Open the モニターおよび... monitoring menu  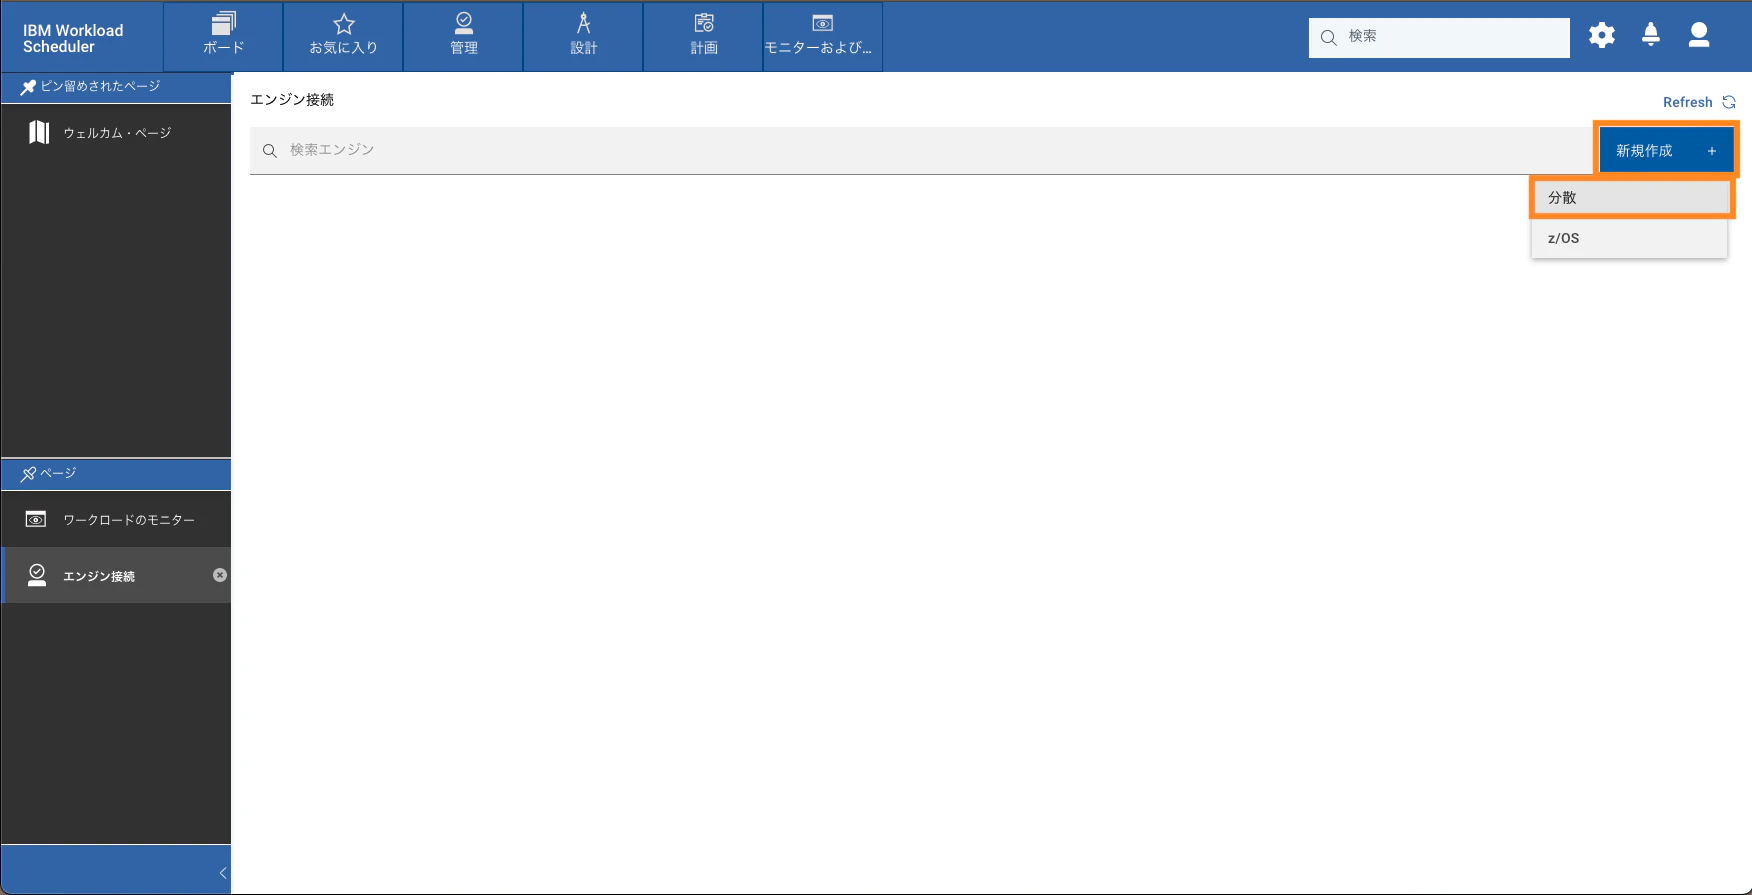pos(822,36)
